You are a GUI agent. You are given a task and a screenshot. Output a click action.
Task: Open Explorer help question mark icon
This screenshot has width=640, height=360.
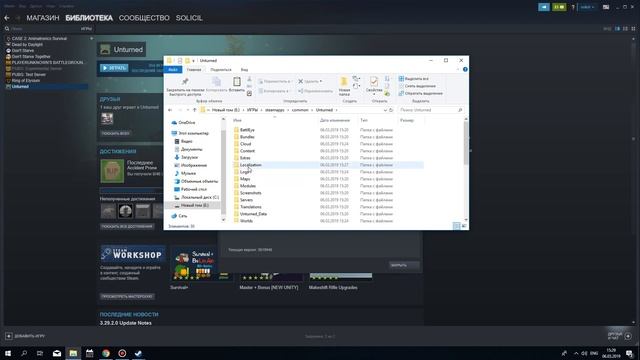[x=465, y=69]
